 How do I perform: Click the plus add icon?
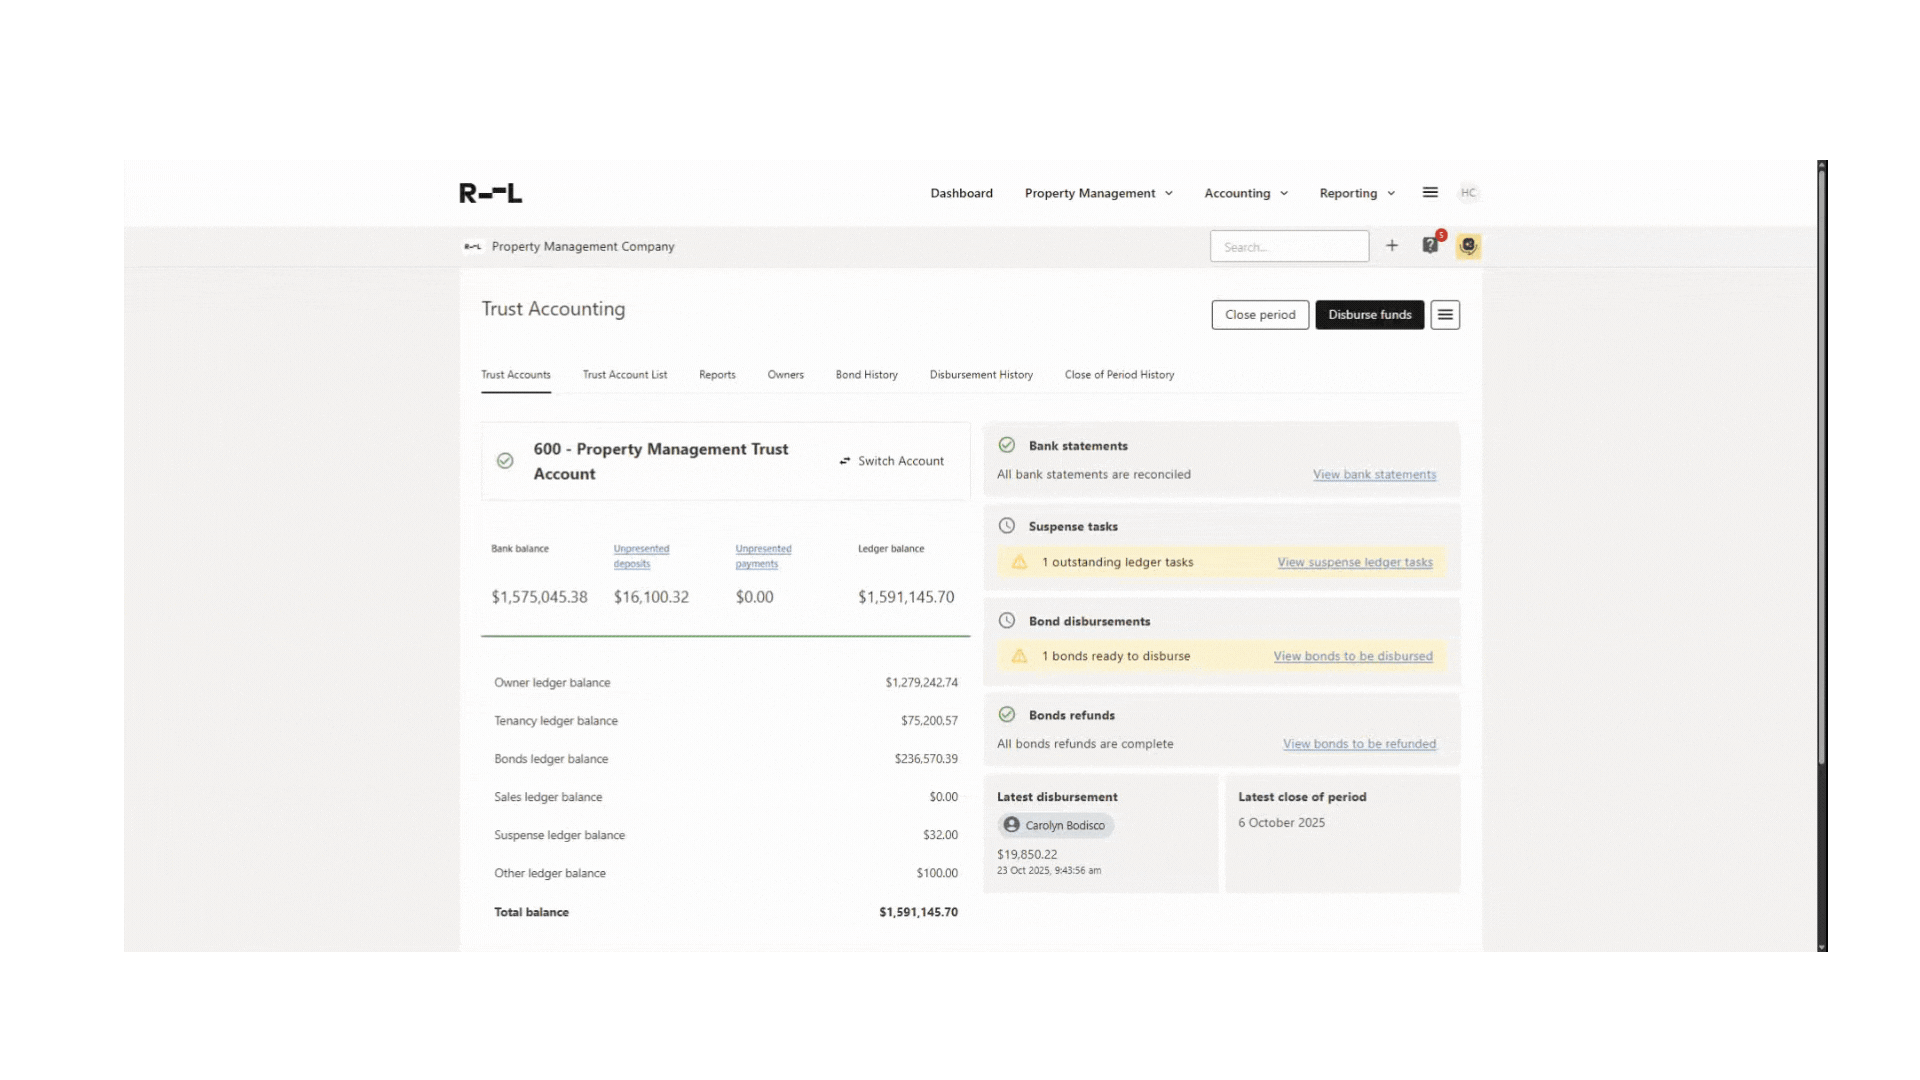(x=1391, y=246)
